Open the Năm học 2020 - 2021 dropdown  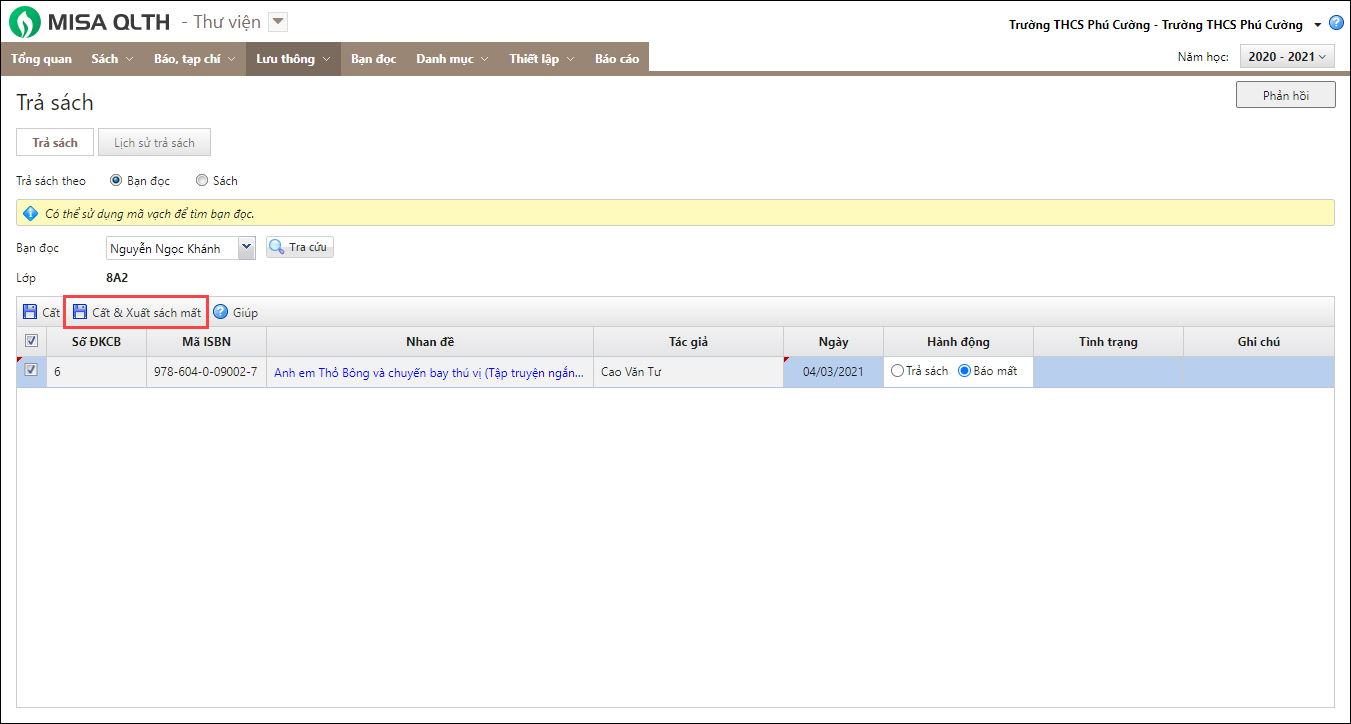point(1287,57)
